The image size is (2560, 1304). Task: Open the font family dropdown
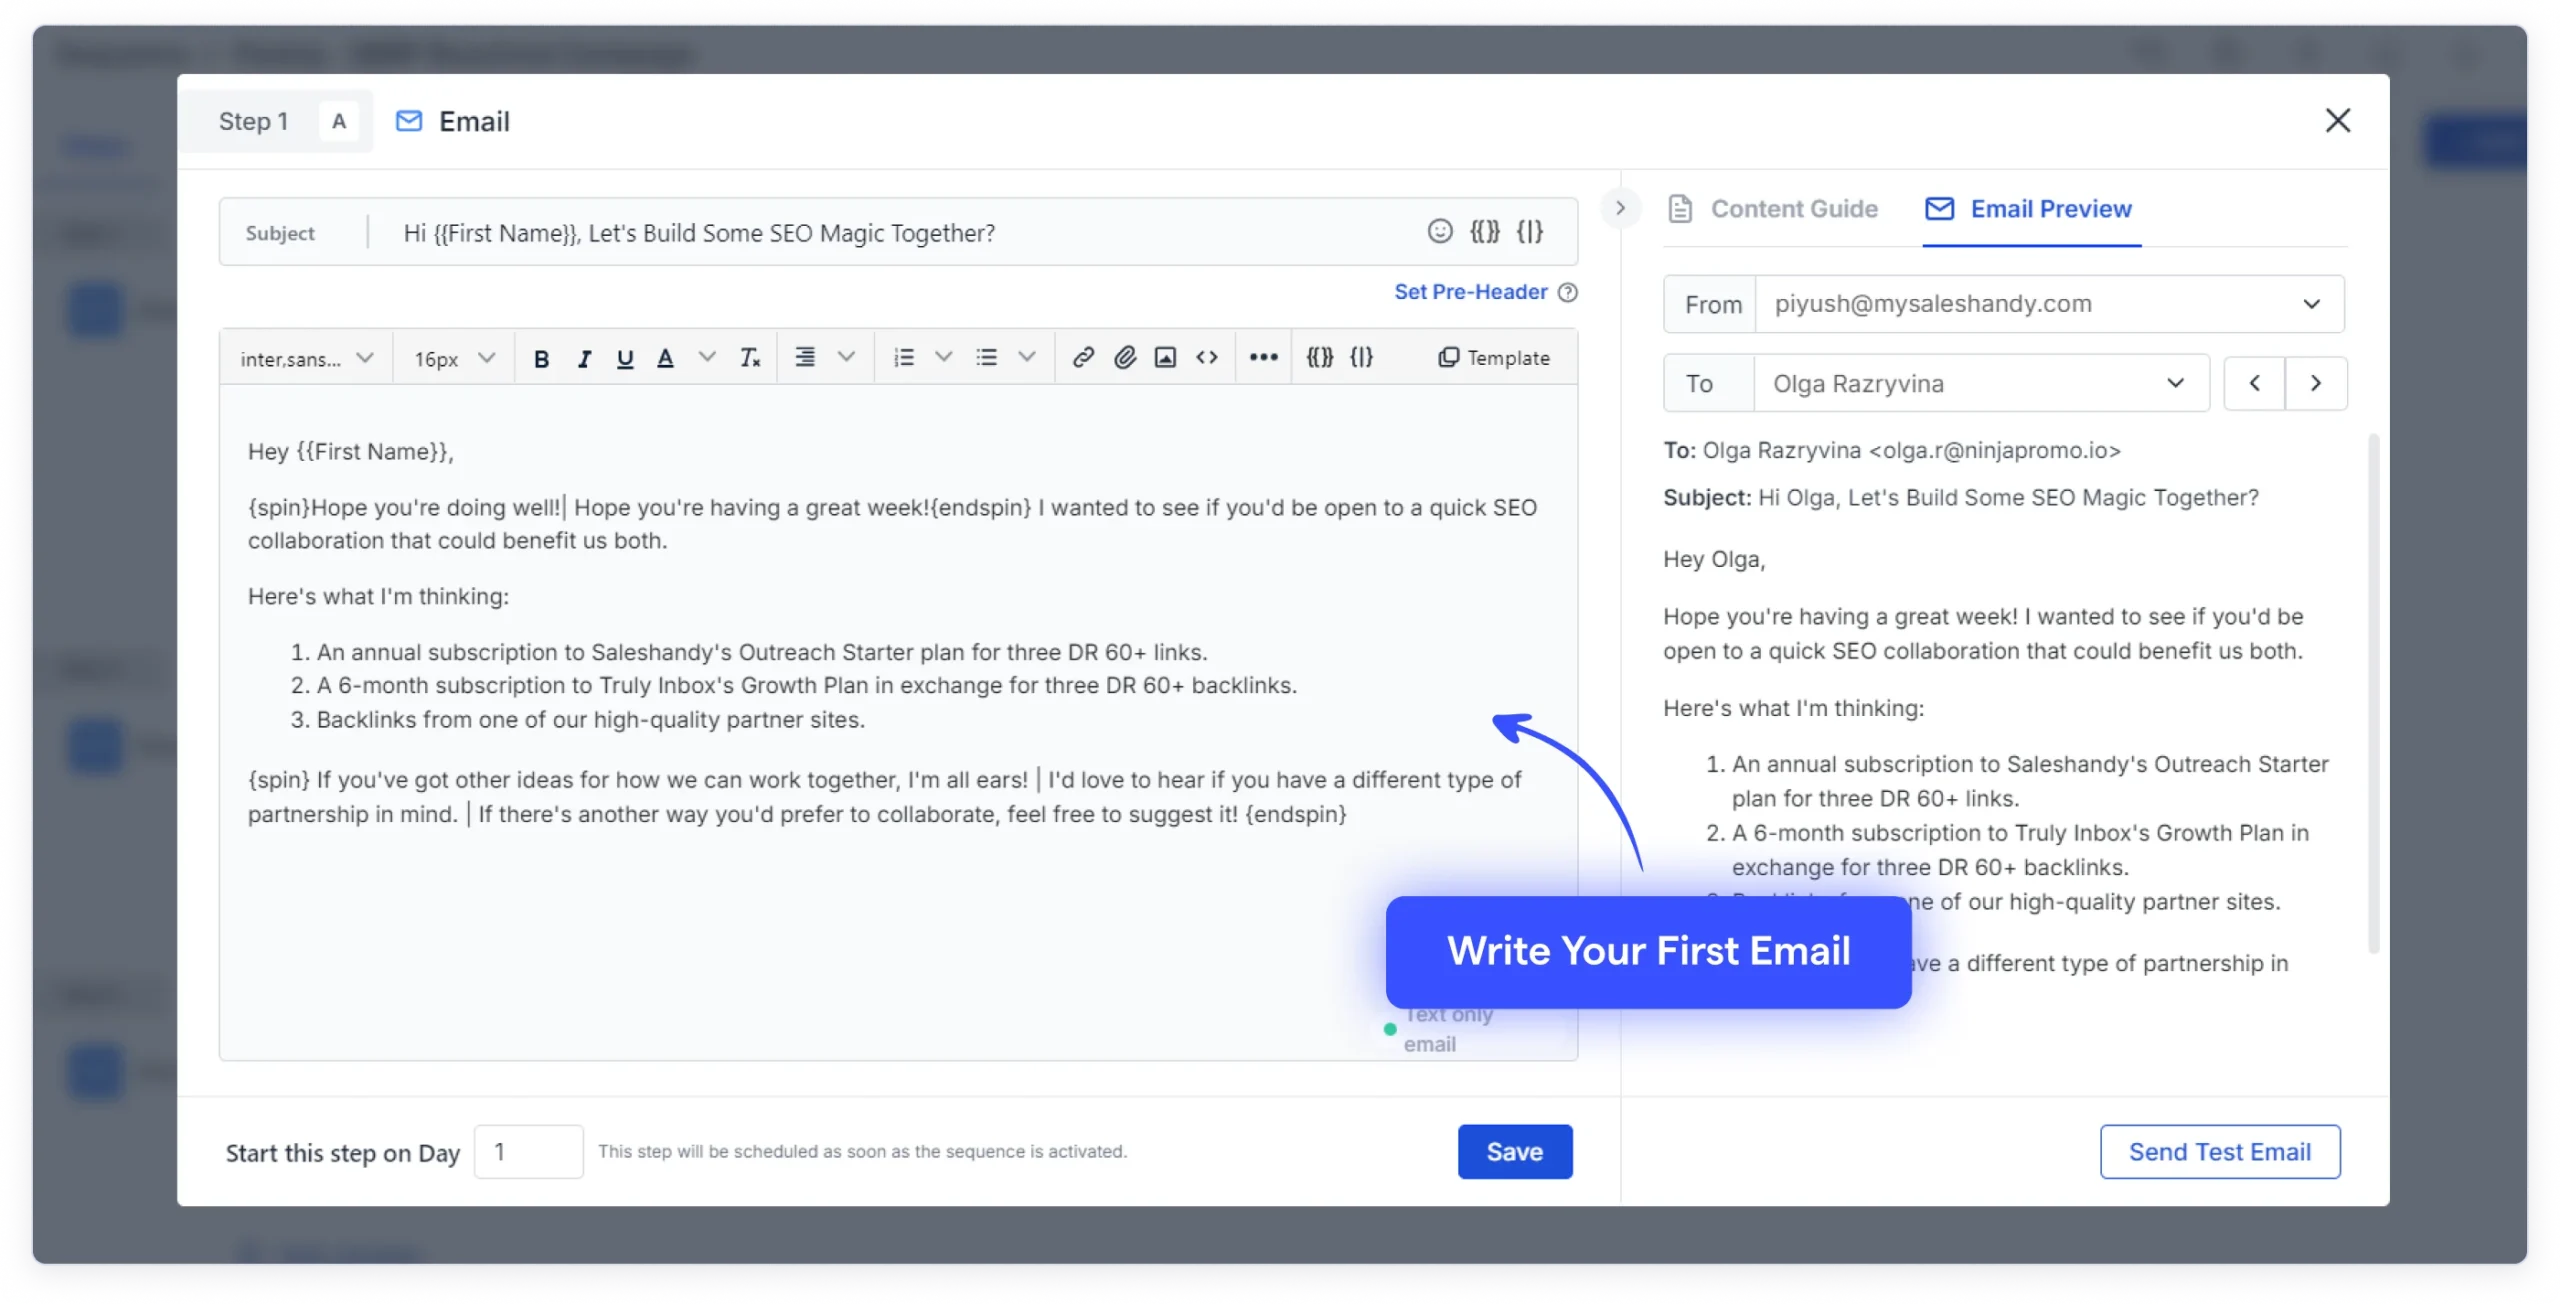click(306, 358)
